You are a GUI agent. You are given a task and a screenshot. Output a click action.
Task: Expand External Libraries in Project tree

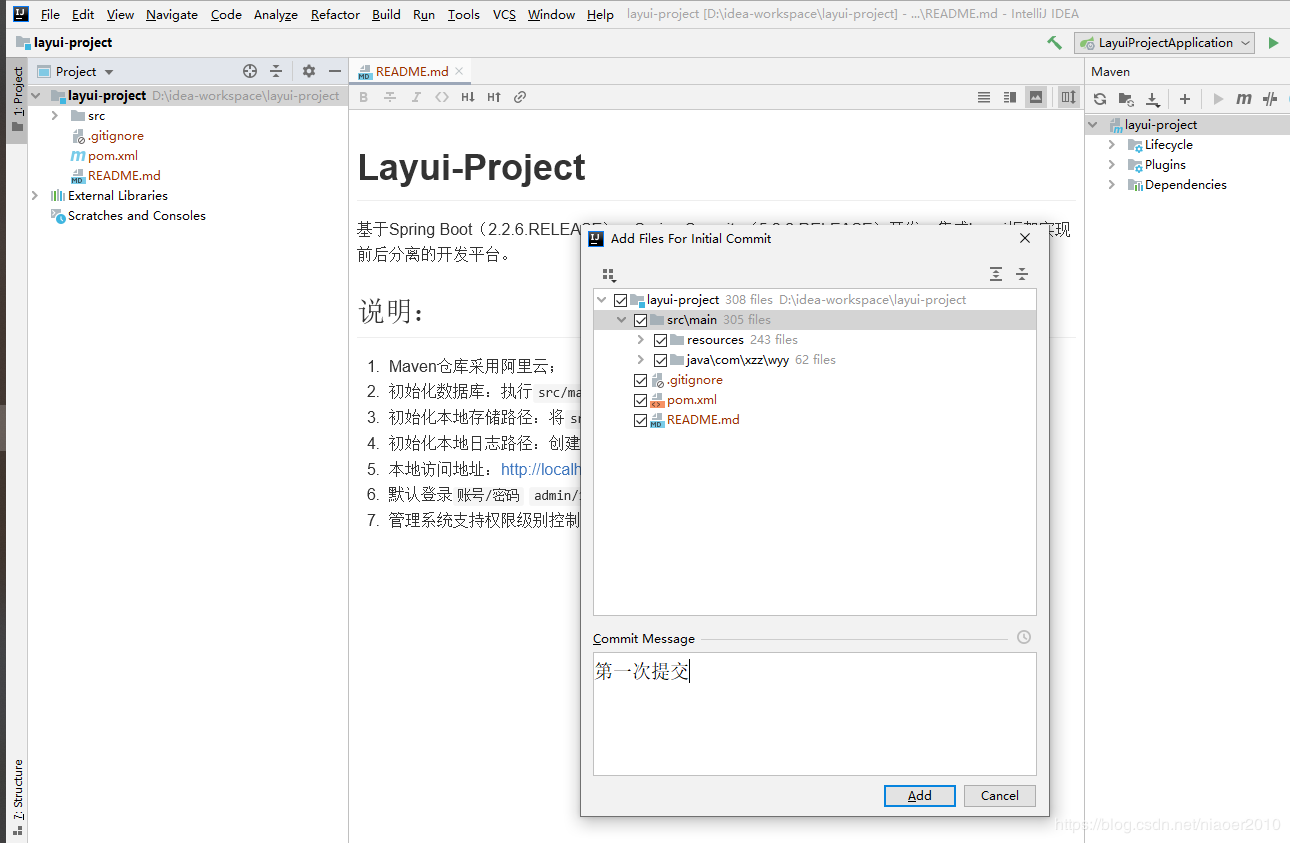(35, 196)
